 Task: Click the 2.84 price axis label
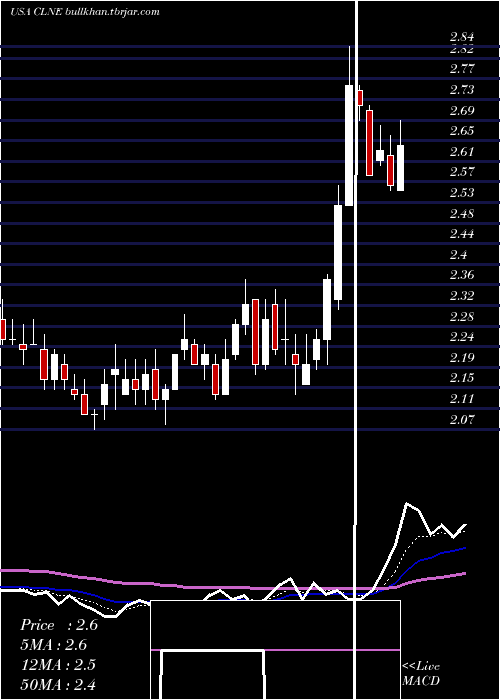[462, 37]
